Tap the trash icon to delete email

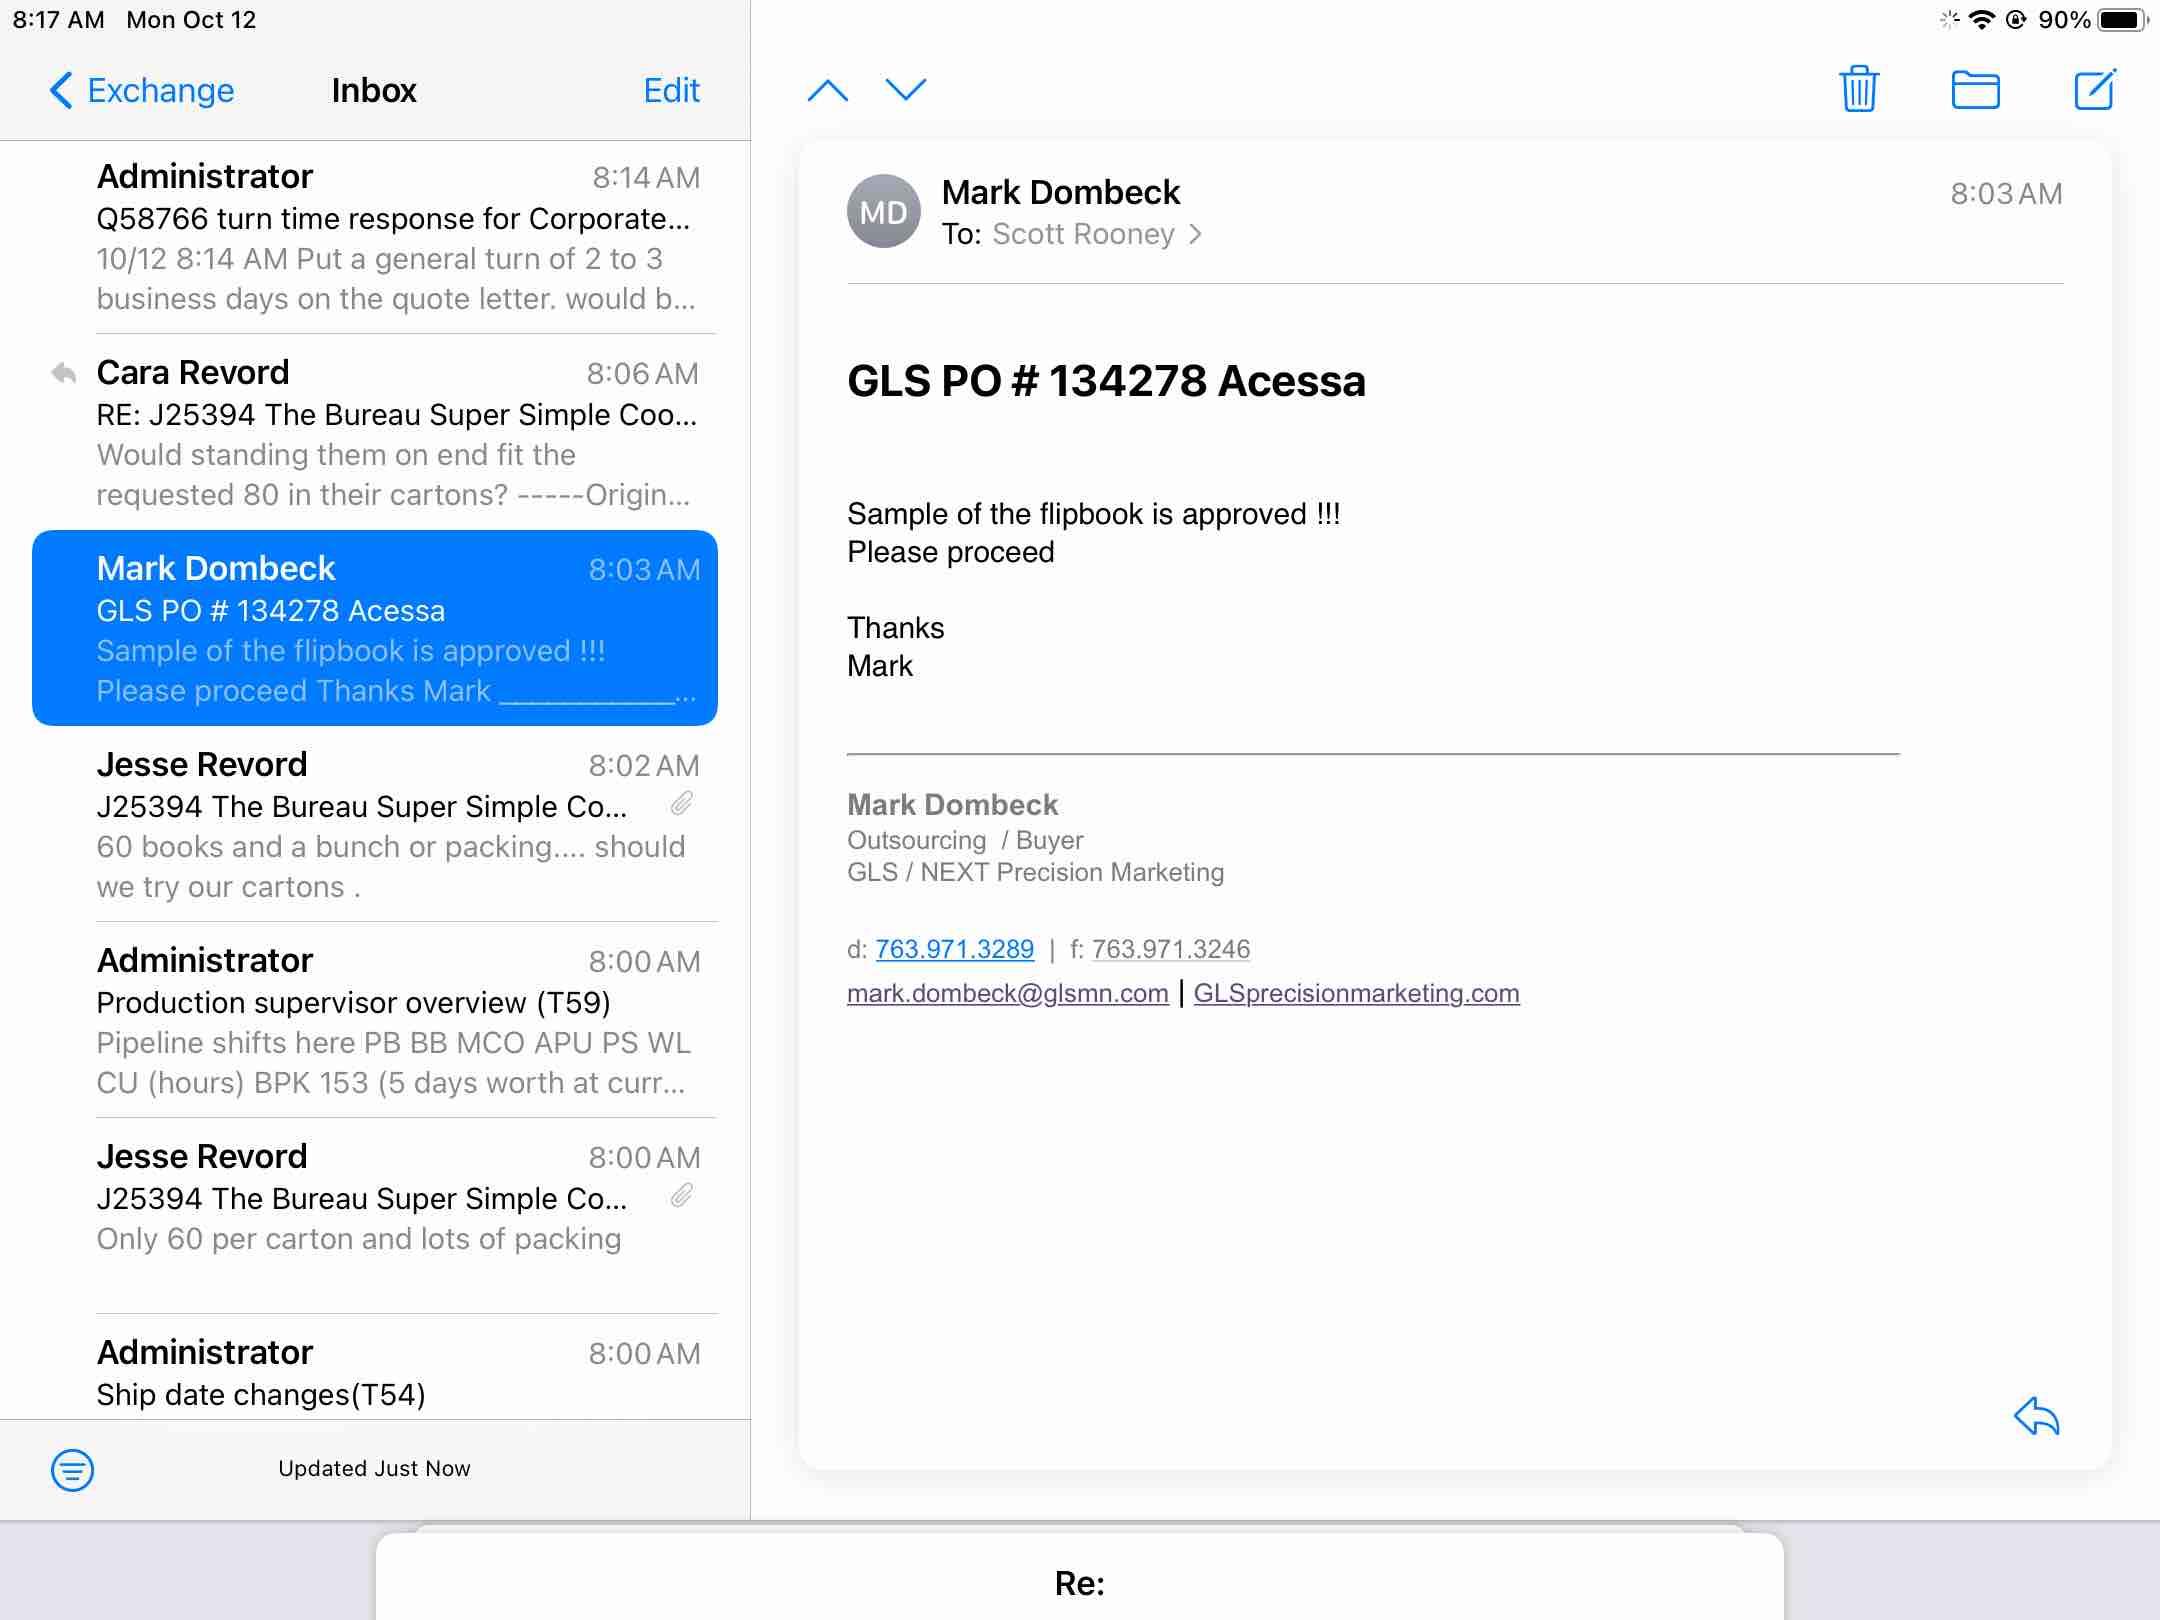1858,90
